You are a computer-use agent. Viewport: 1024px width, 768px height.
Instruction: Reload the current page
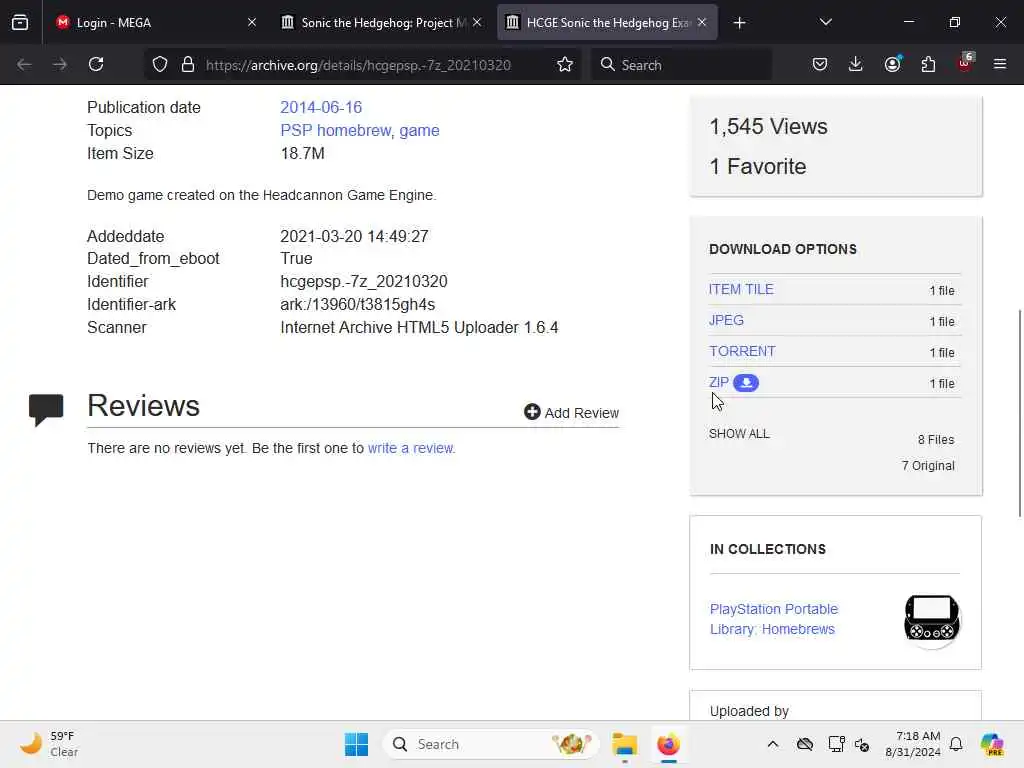click(96, 65)
